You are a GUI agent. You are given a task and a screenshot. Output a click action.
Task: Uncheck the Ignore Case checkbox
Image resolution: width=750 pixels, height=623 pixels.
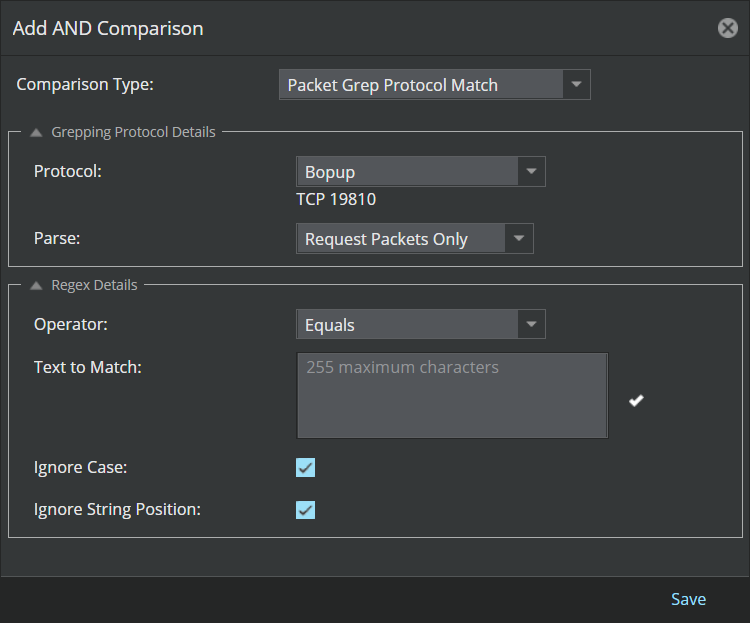(305, 467)
